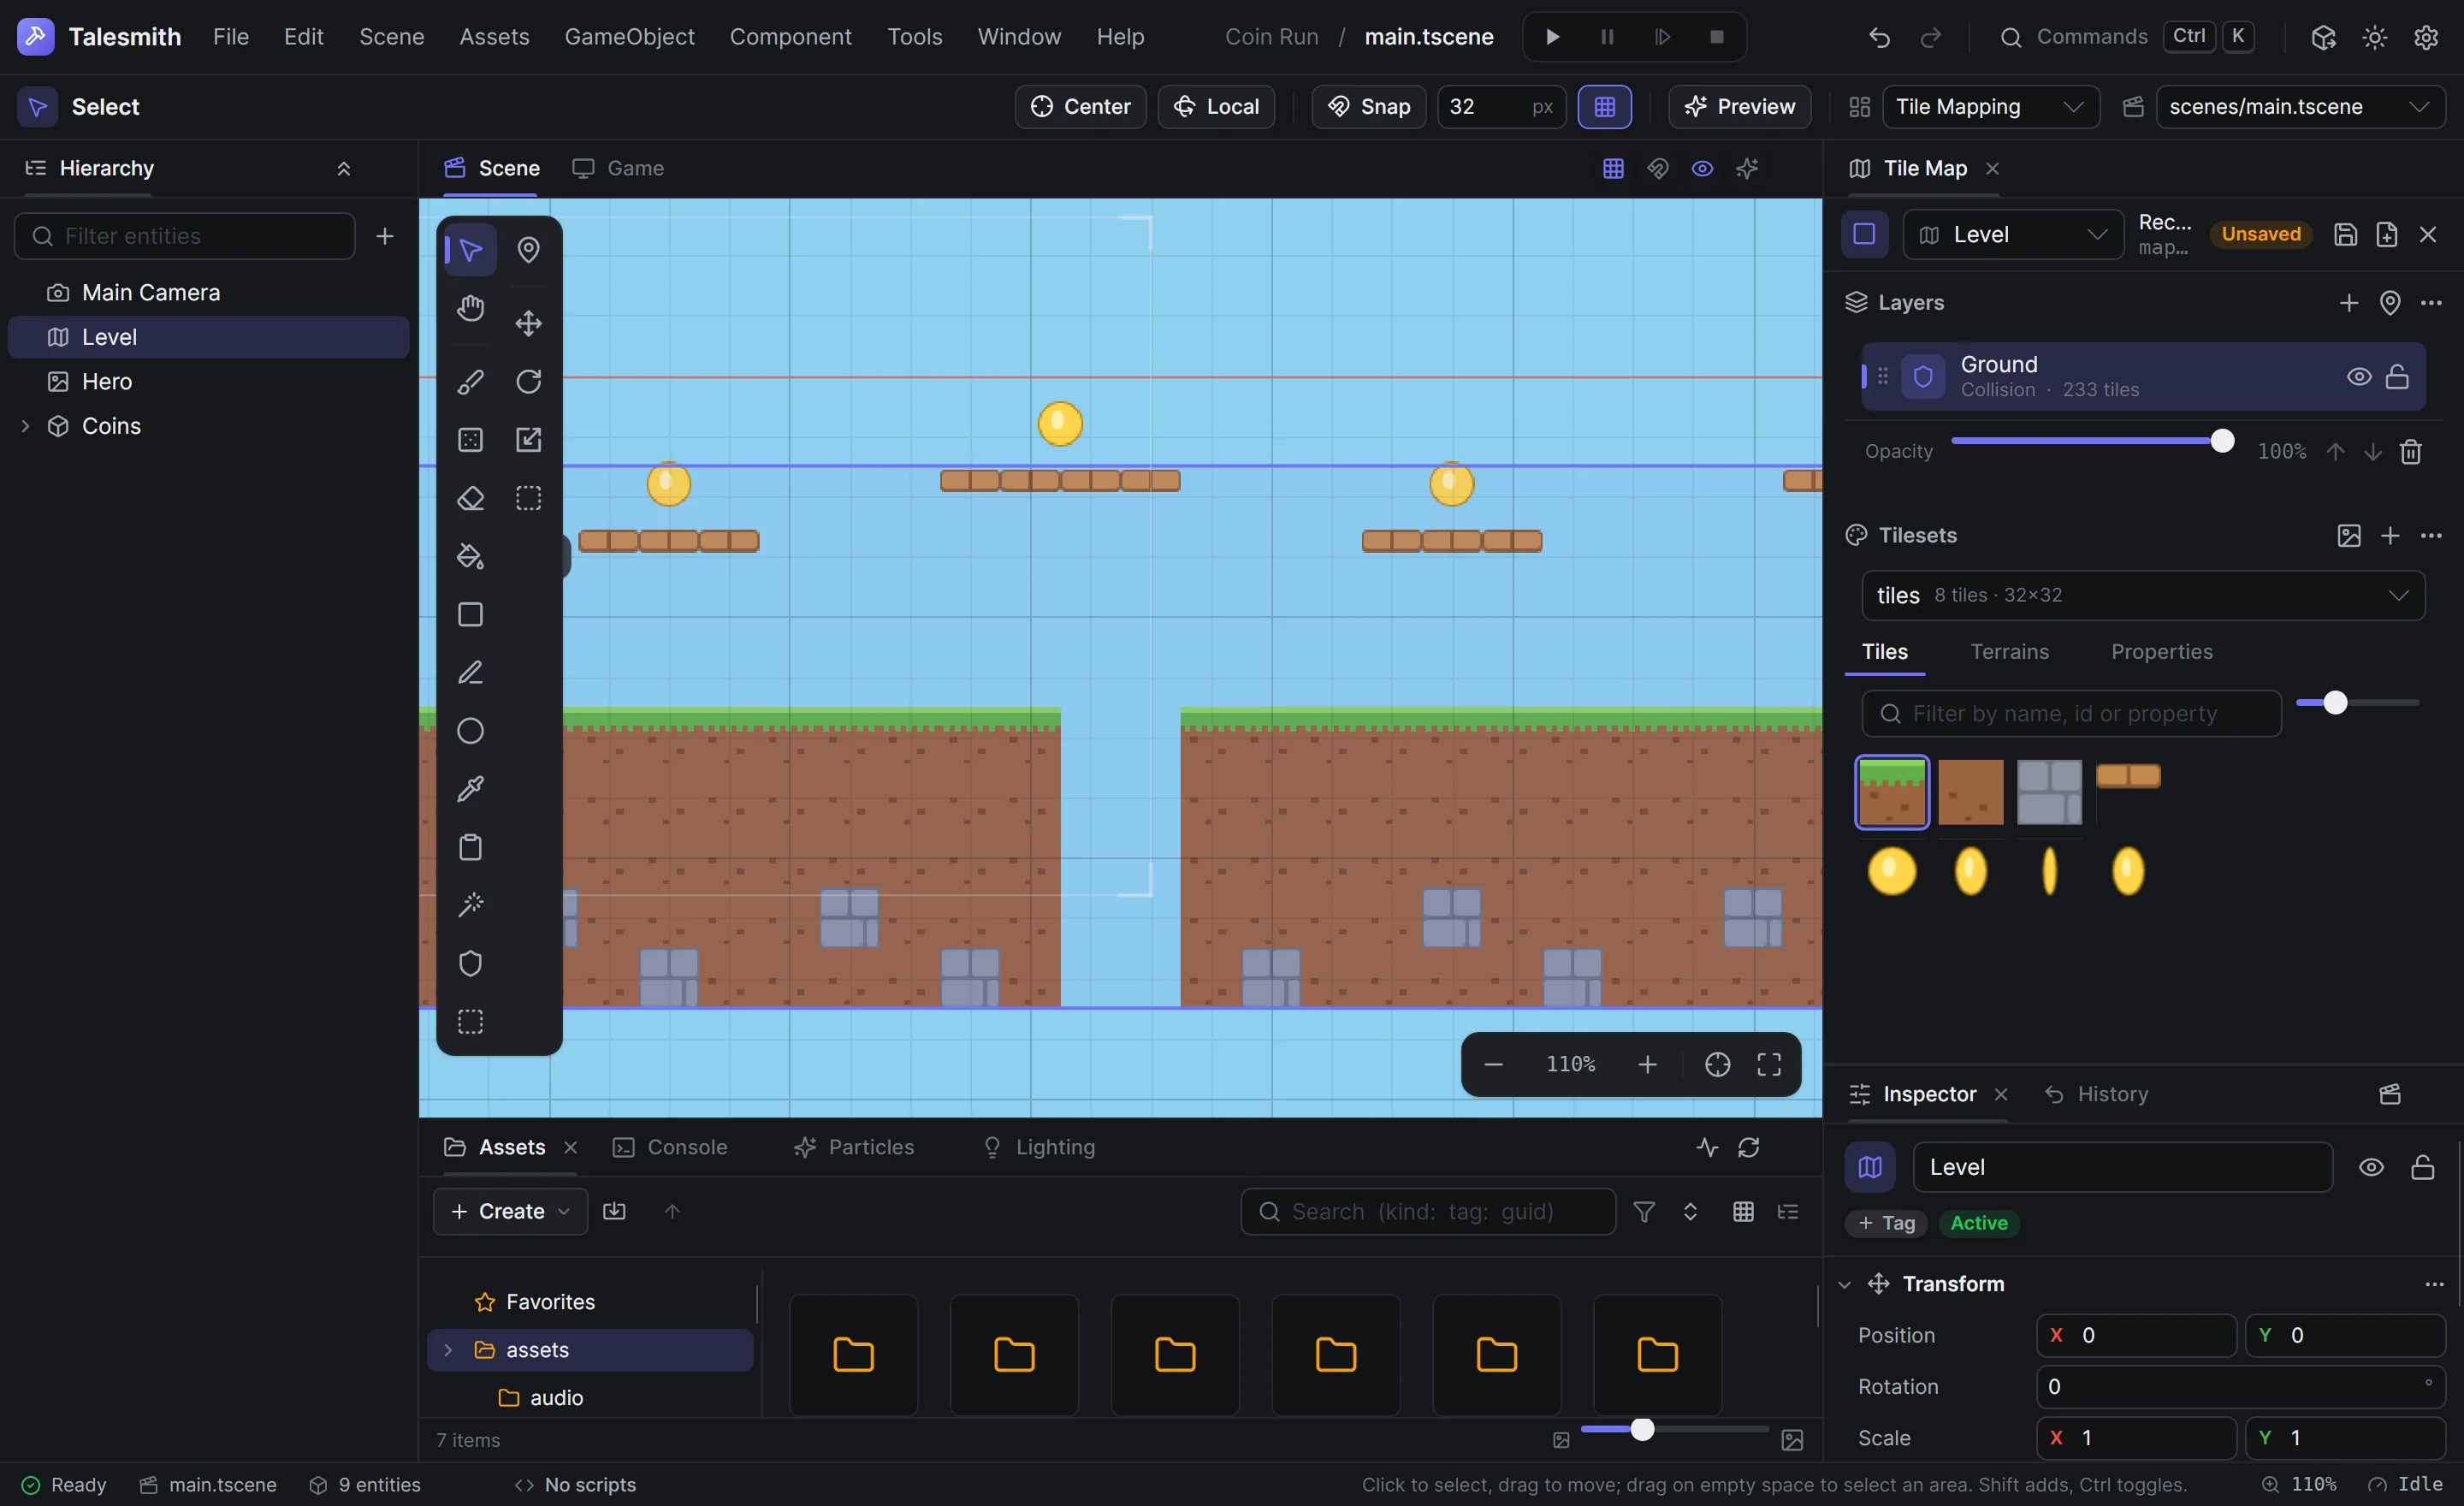Adjust the layer Opacity slider
The width and height of the screenshot is (2464, 1506).
(2092, 441)
